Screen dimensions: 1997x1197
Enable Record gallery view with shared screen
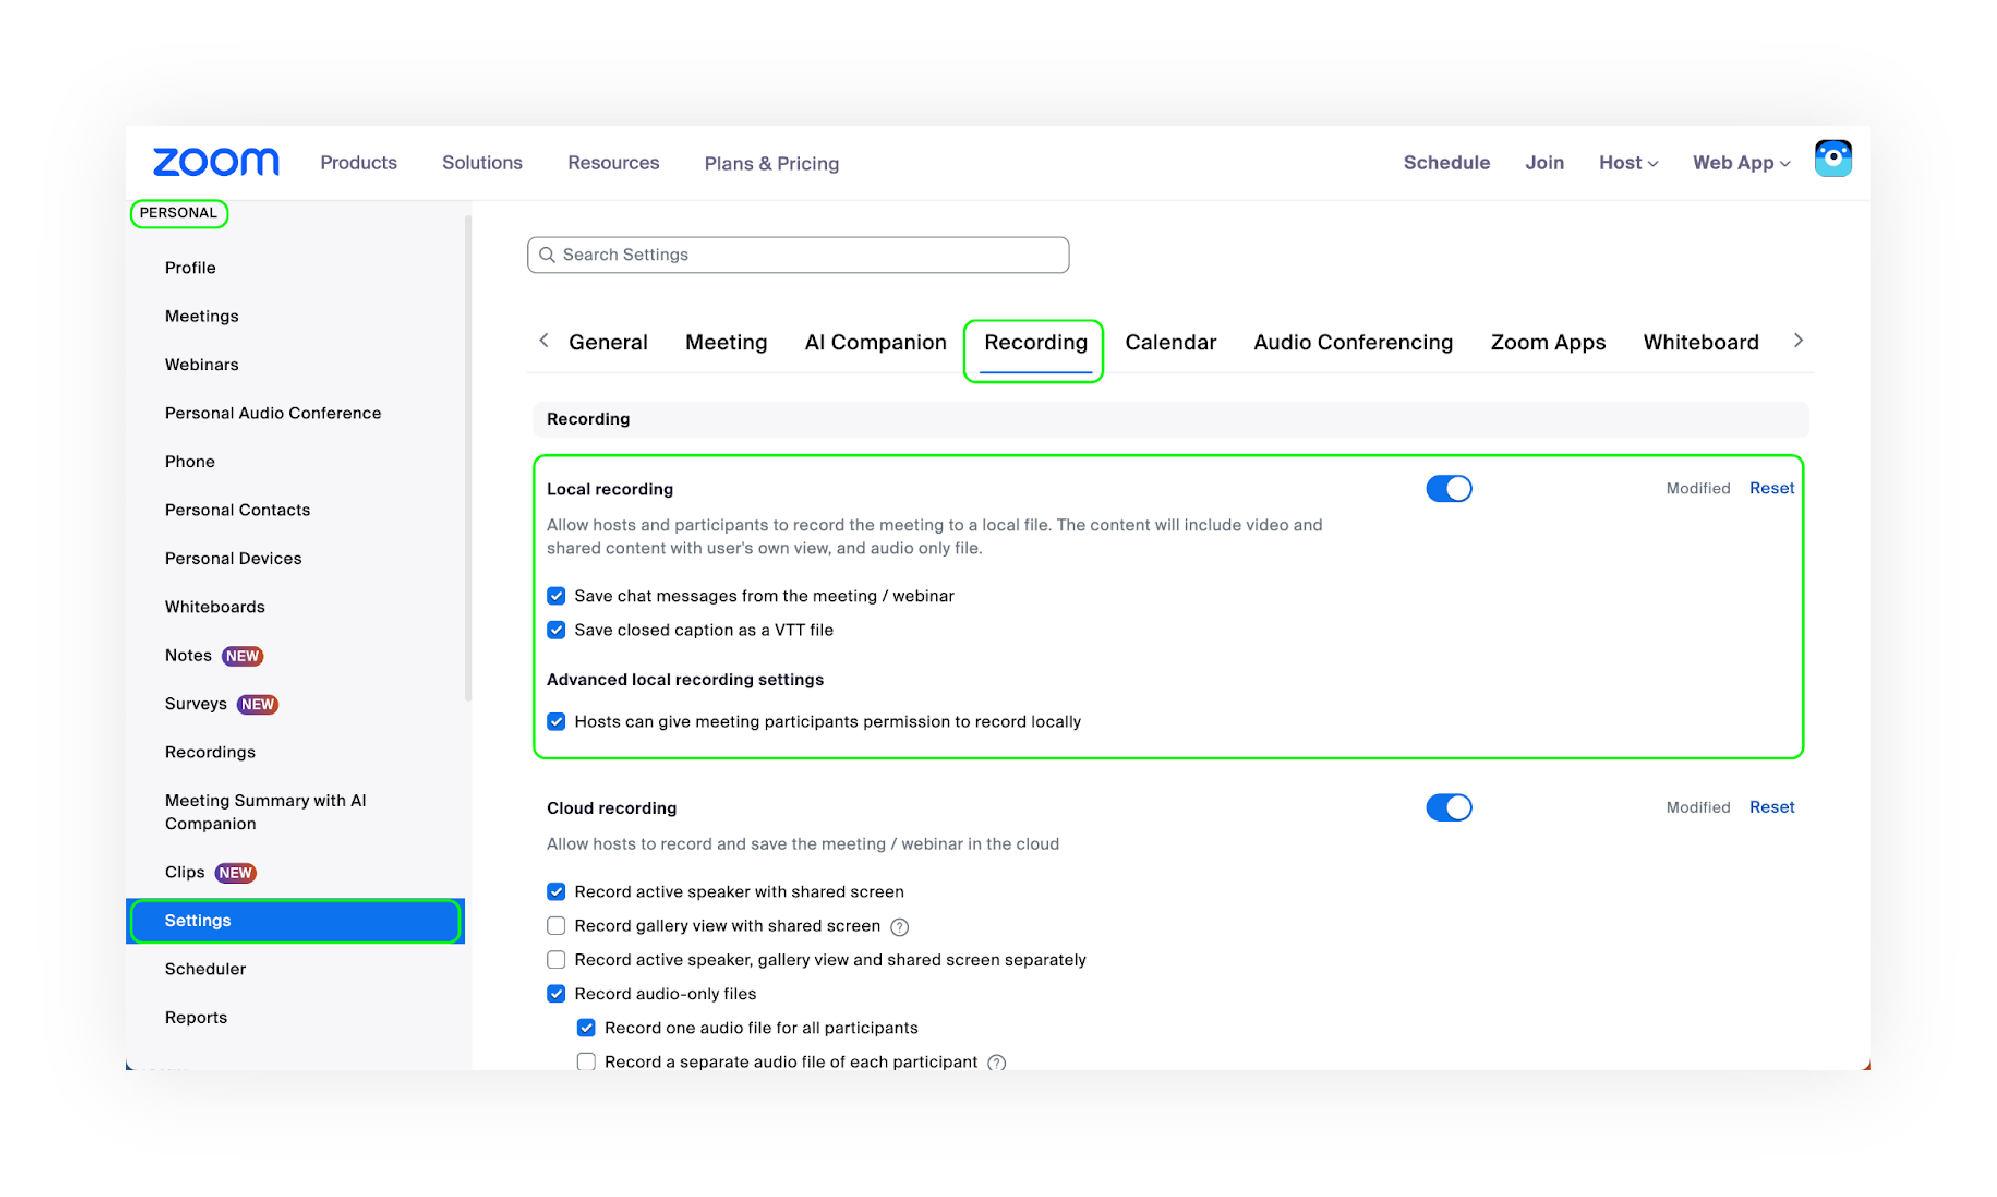pyautogui.click(x=556, y=926)
